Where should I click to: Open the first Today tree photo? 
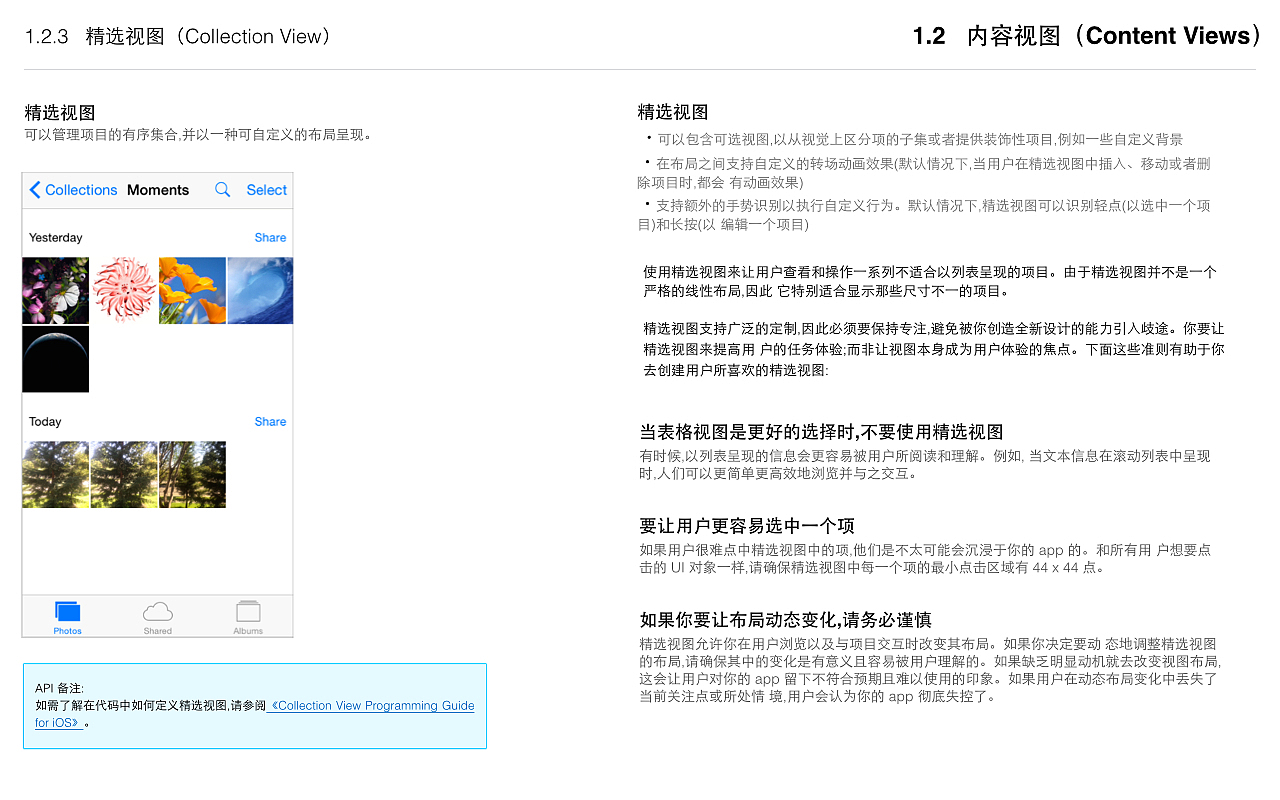tap(55, 475)
